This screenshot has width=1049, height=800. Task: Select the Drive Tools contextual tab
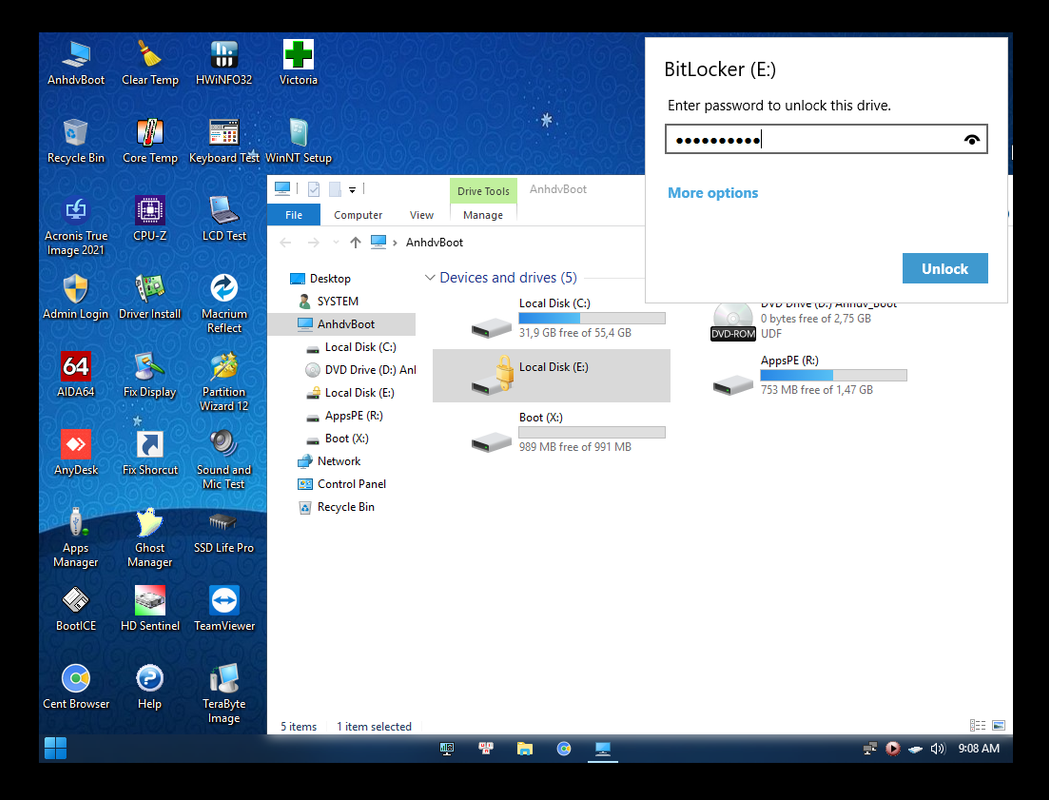point(483,191)
